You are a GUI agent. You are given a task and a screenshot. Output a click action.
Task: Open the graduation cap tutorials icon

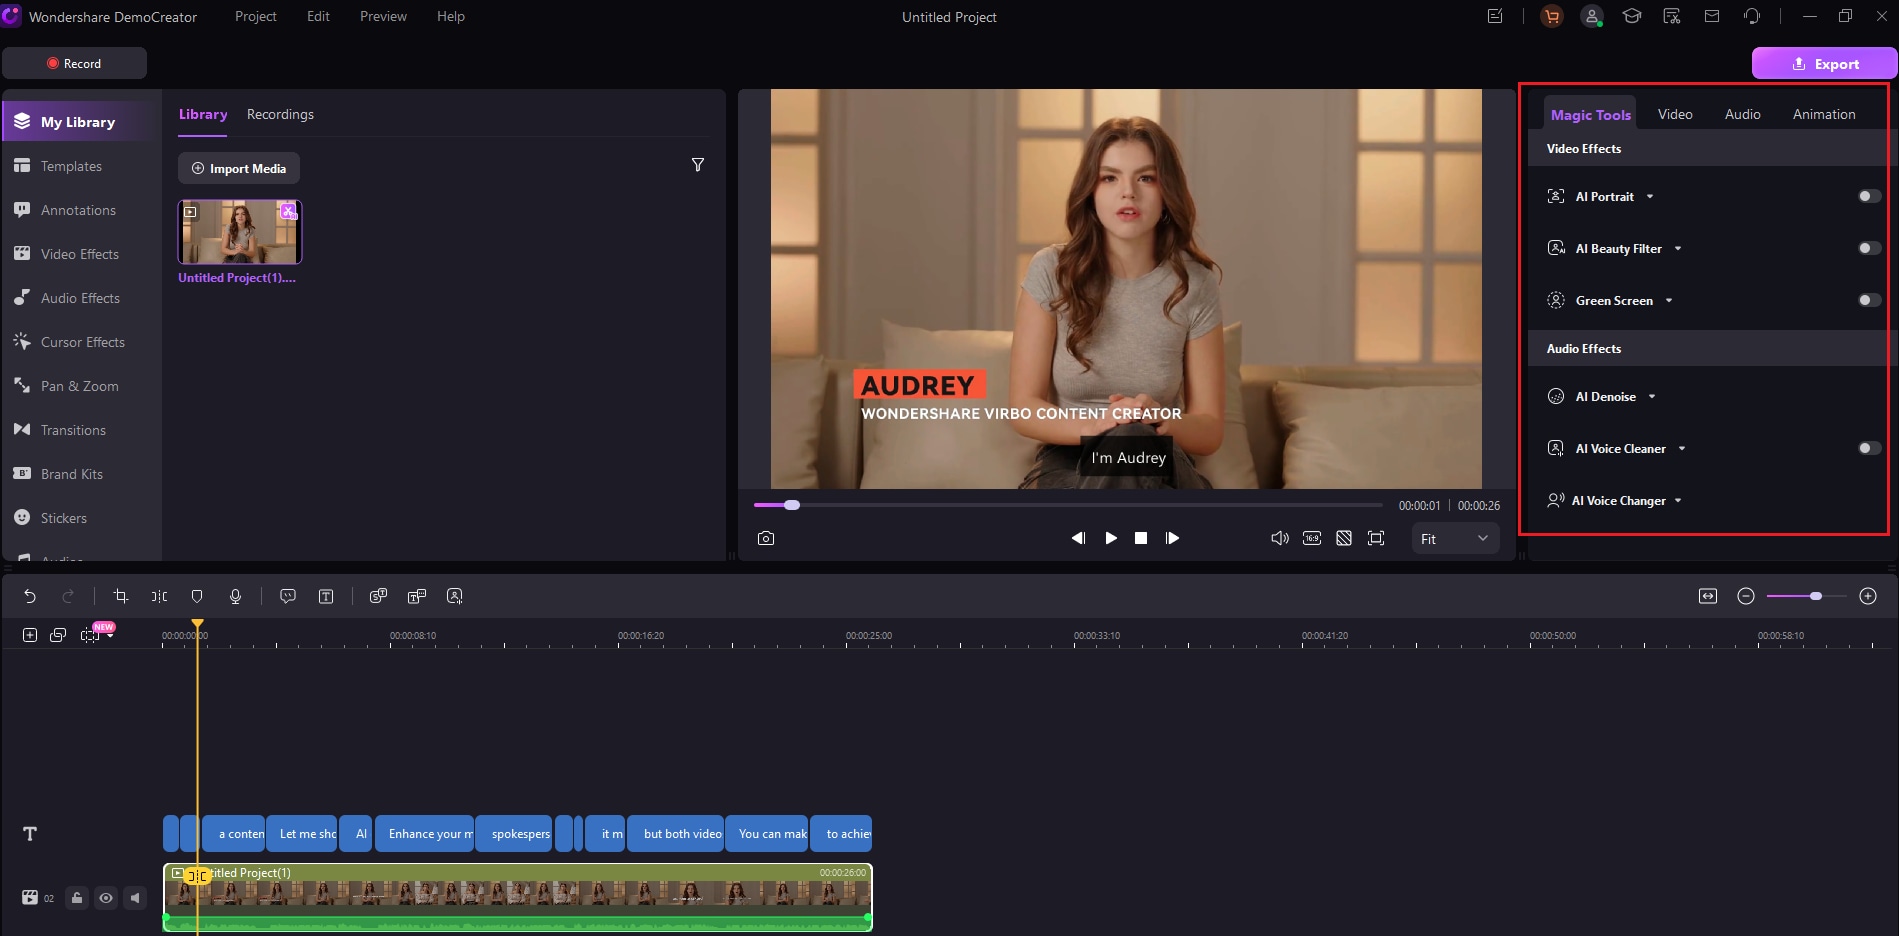point(1632,16)
